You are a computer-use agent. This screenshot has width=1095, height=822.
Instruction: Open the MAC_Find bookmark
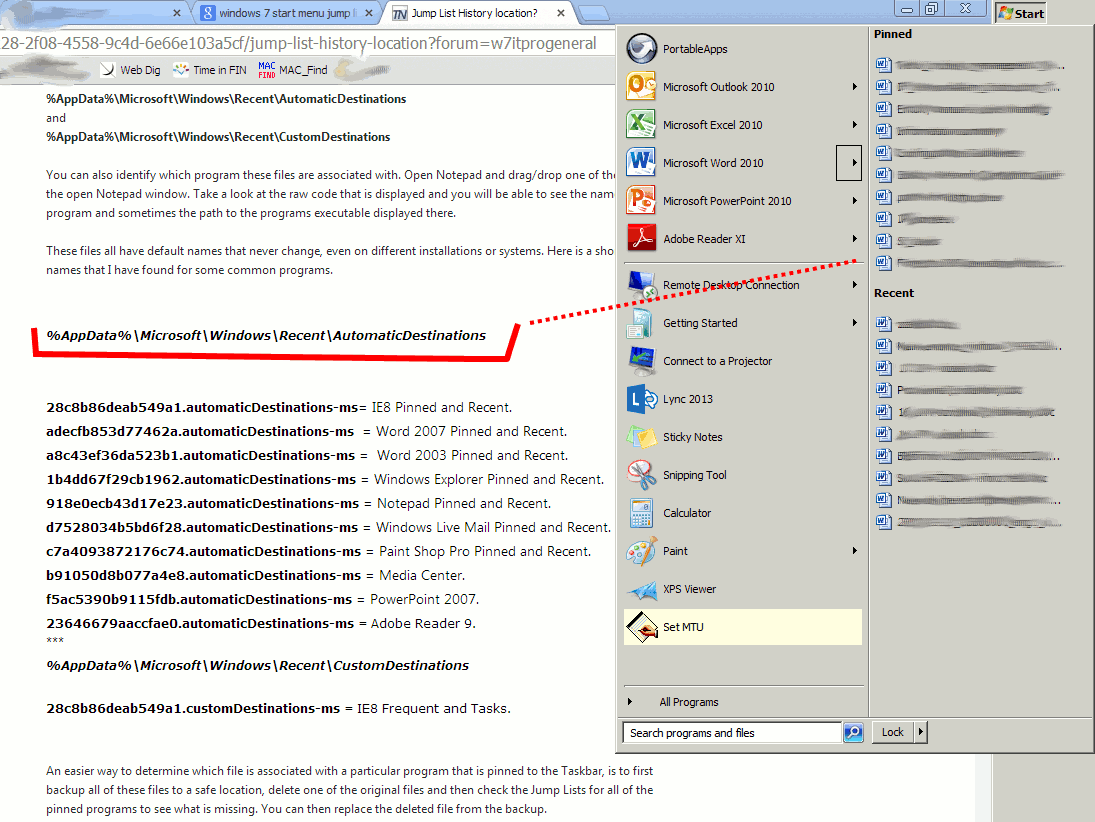(x=293, y=70)
